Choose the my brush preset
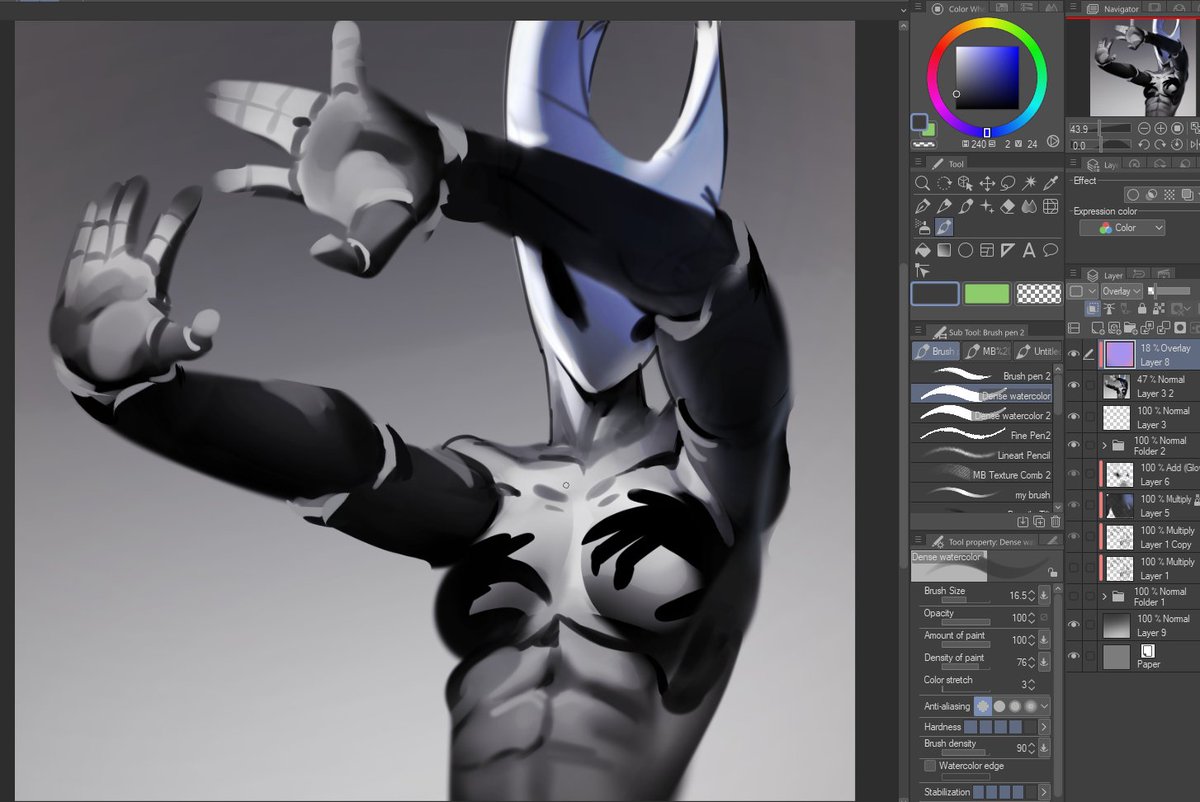 click(x=981, y=494)
